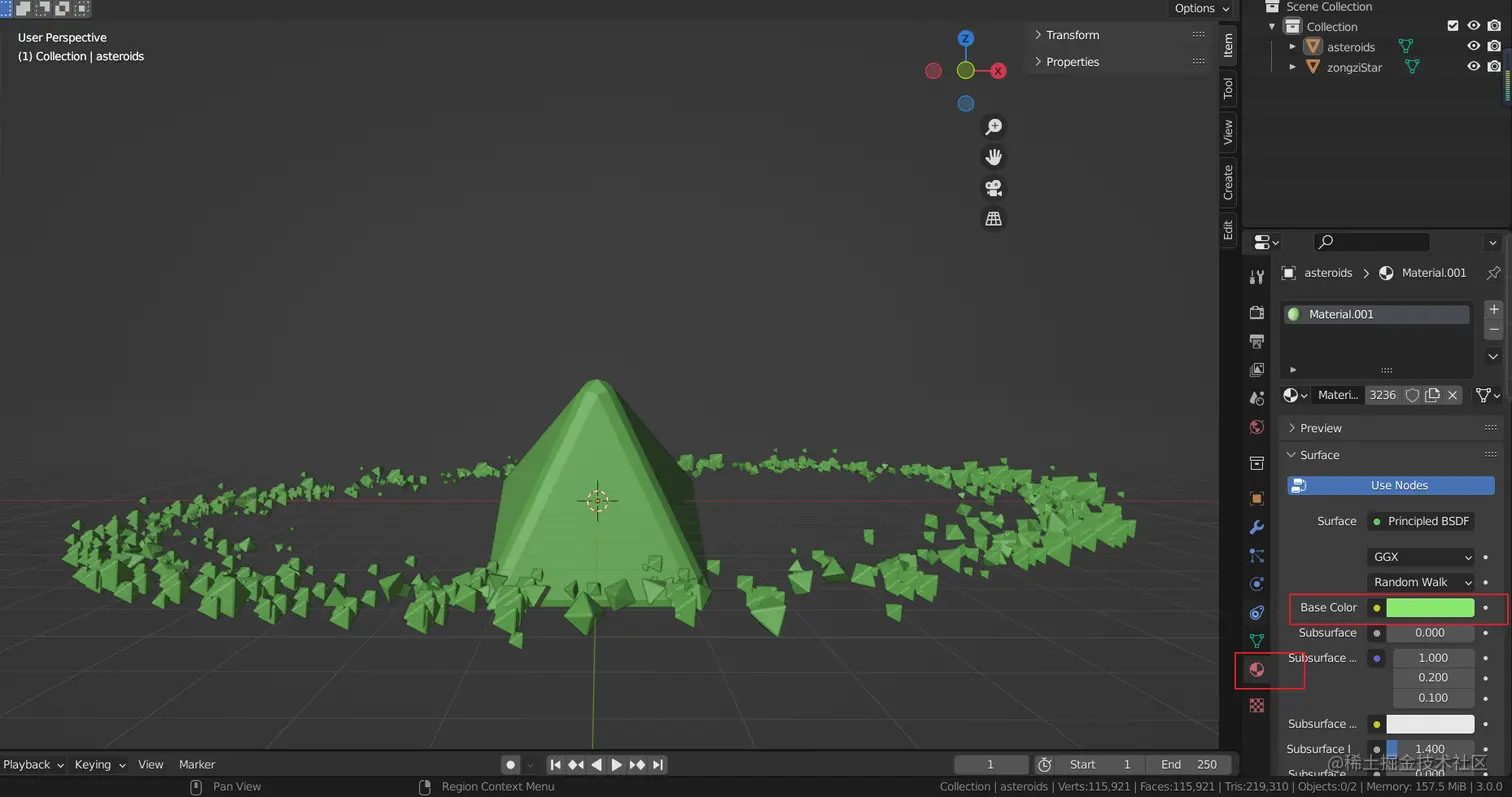Open the Keying menu
1512x797 pixels.
tap(100, 765)
